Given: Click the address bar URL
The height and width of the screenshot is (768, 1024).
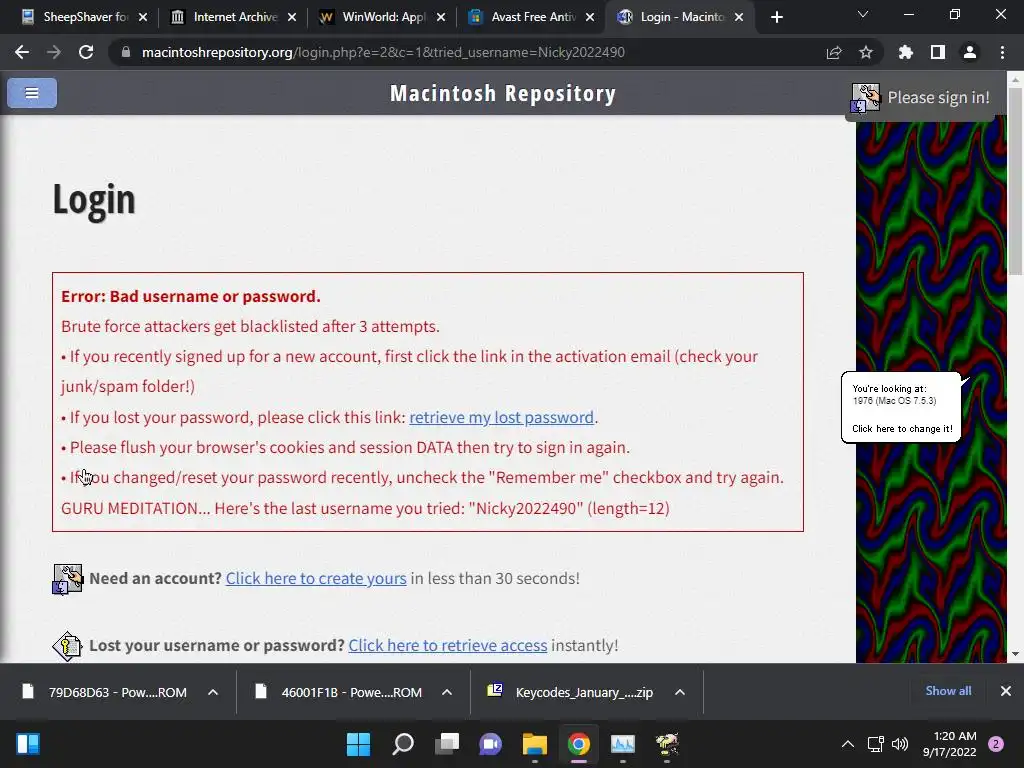Looking at the screenshot, I should [383, 52].
